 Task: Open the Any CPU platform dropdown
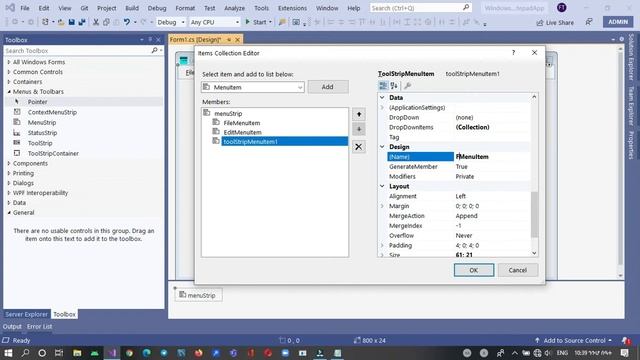pyautogui.click(x=237, y=22)
